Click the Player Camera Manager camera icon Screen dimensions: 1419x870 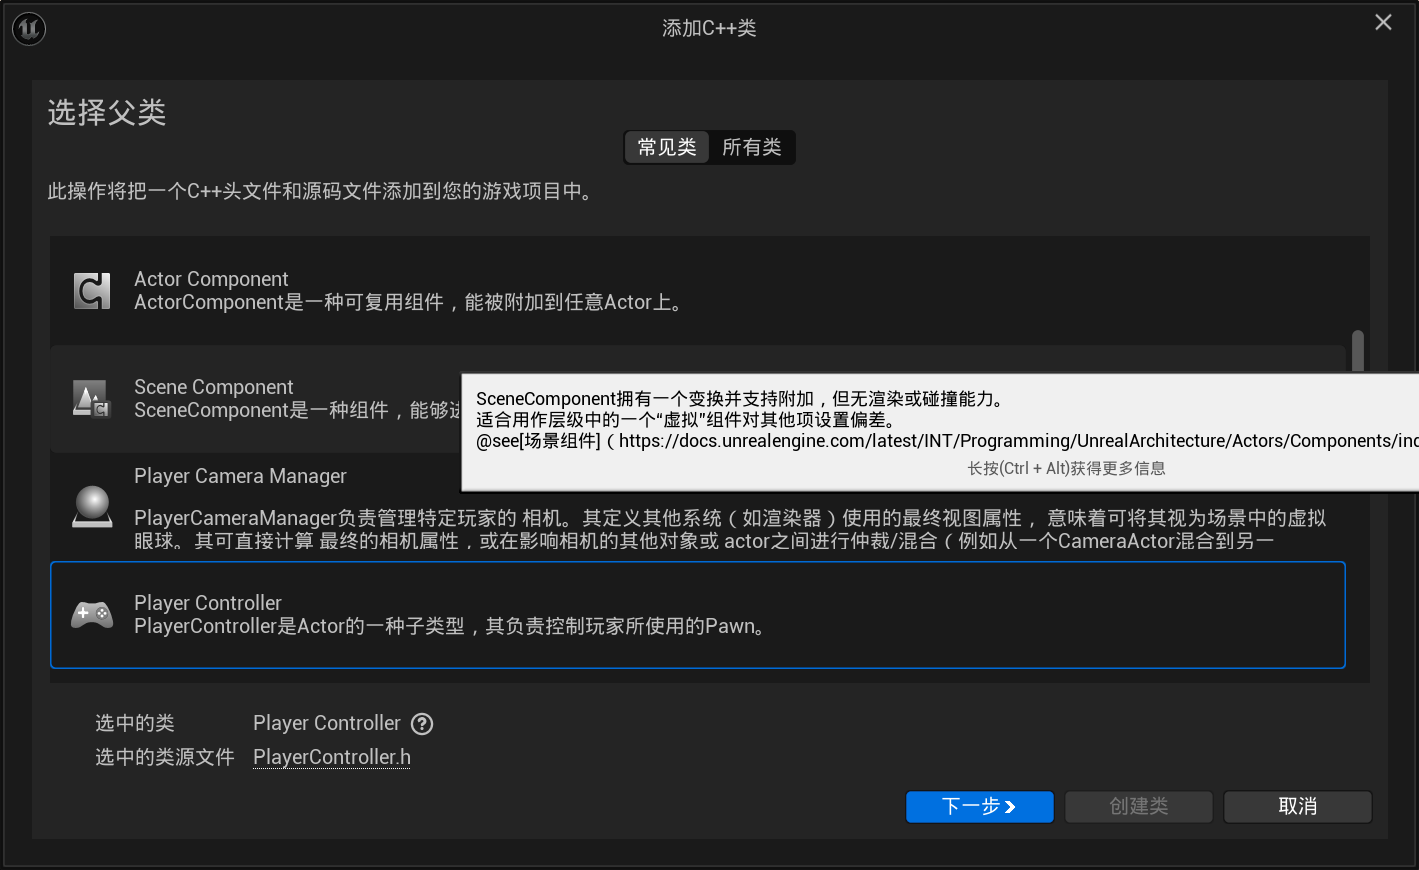click(x=92, y=508)
